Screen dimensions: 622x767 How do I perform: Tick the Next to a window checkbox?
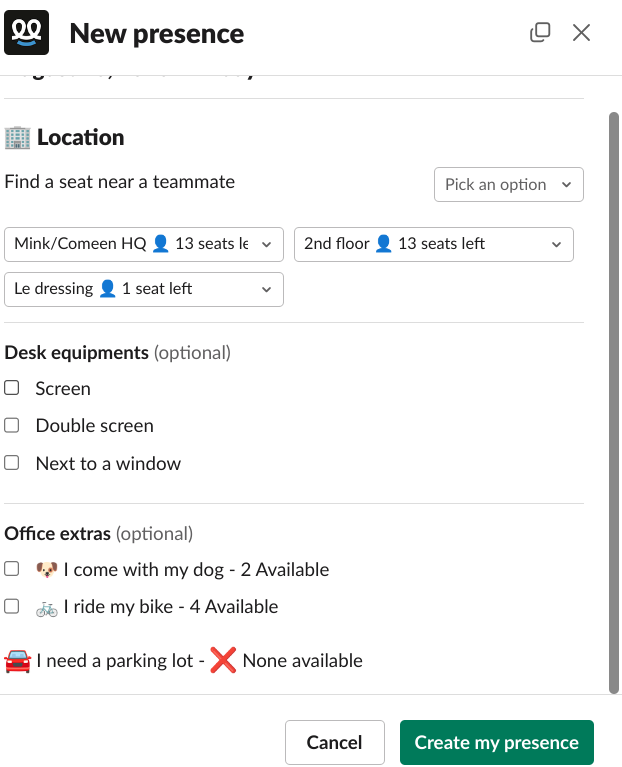point(12,463)
